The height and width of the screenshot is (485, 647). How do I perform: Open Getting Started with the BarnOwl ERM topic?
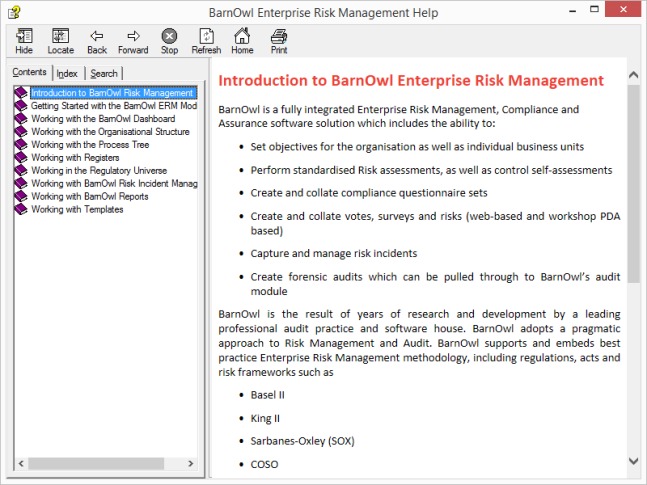pos(114,106)
